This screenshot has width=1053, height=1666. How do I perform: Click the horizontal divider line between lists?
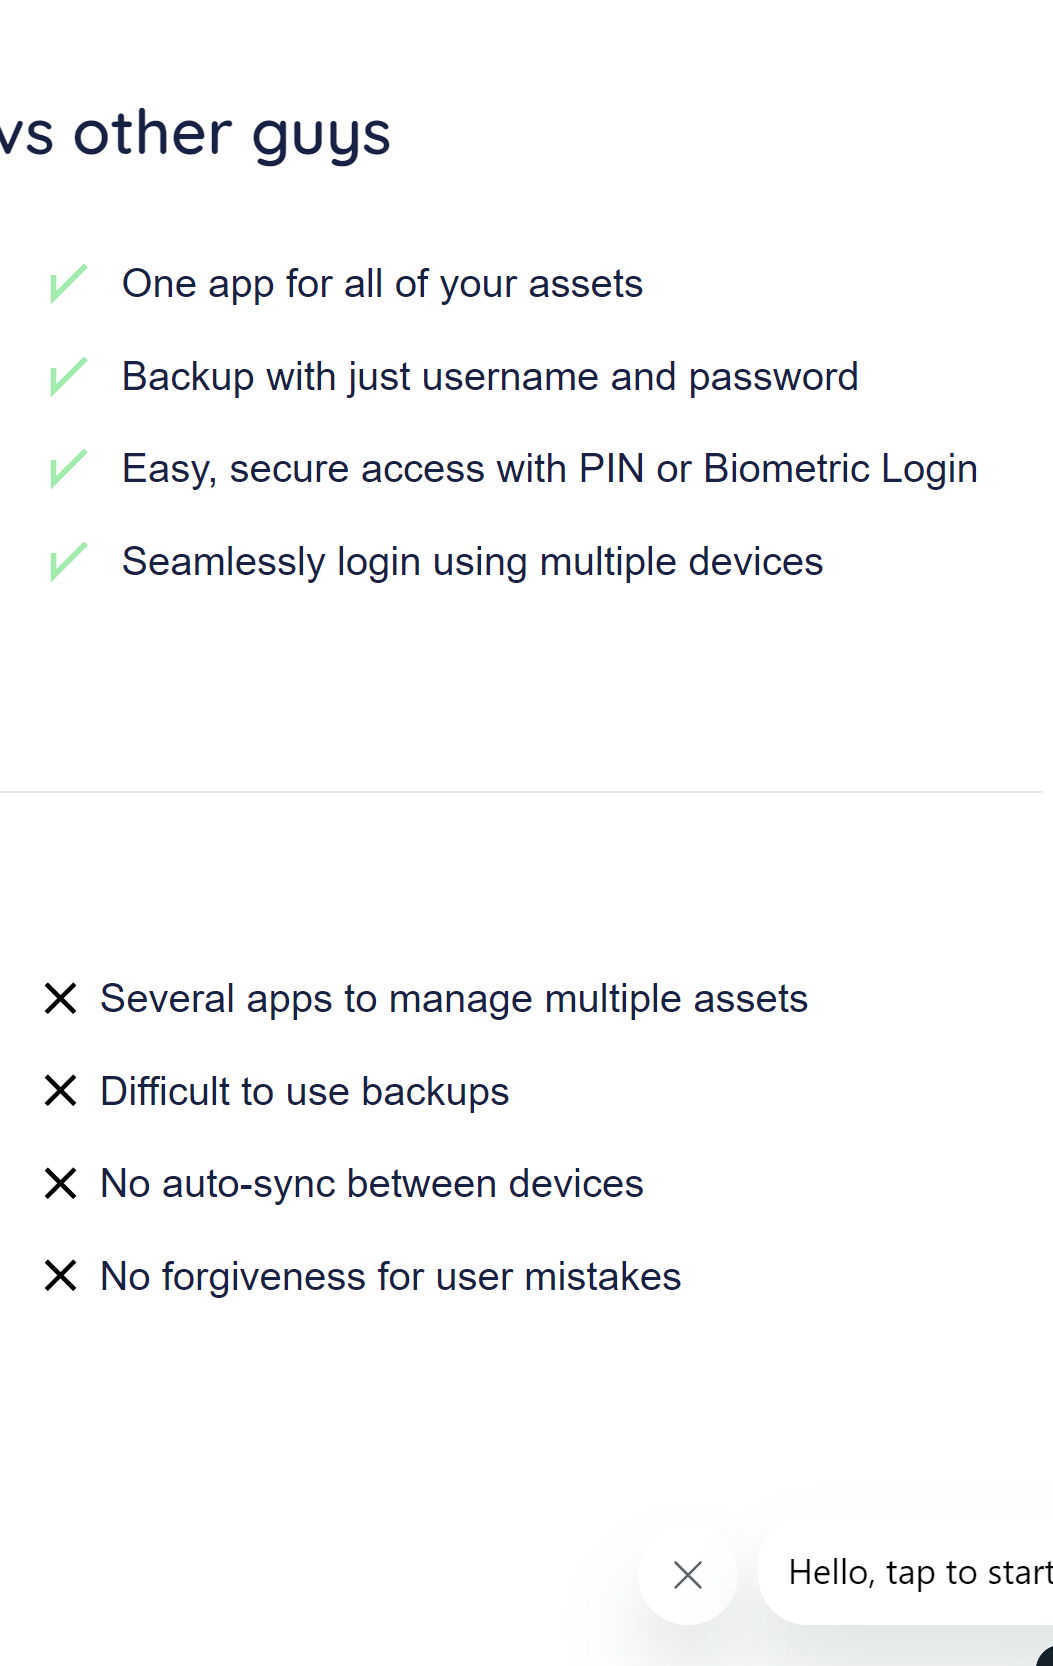[520, 792]
